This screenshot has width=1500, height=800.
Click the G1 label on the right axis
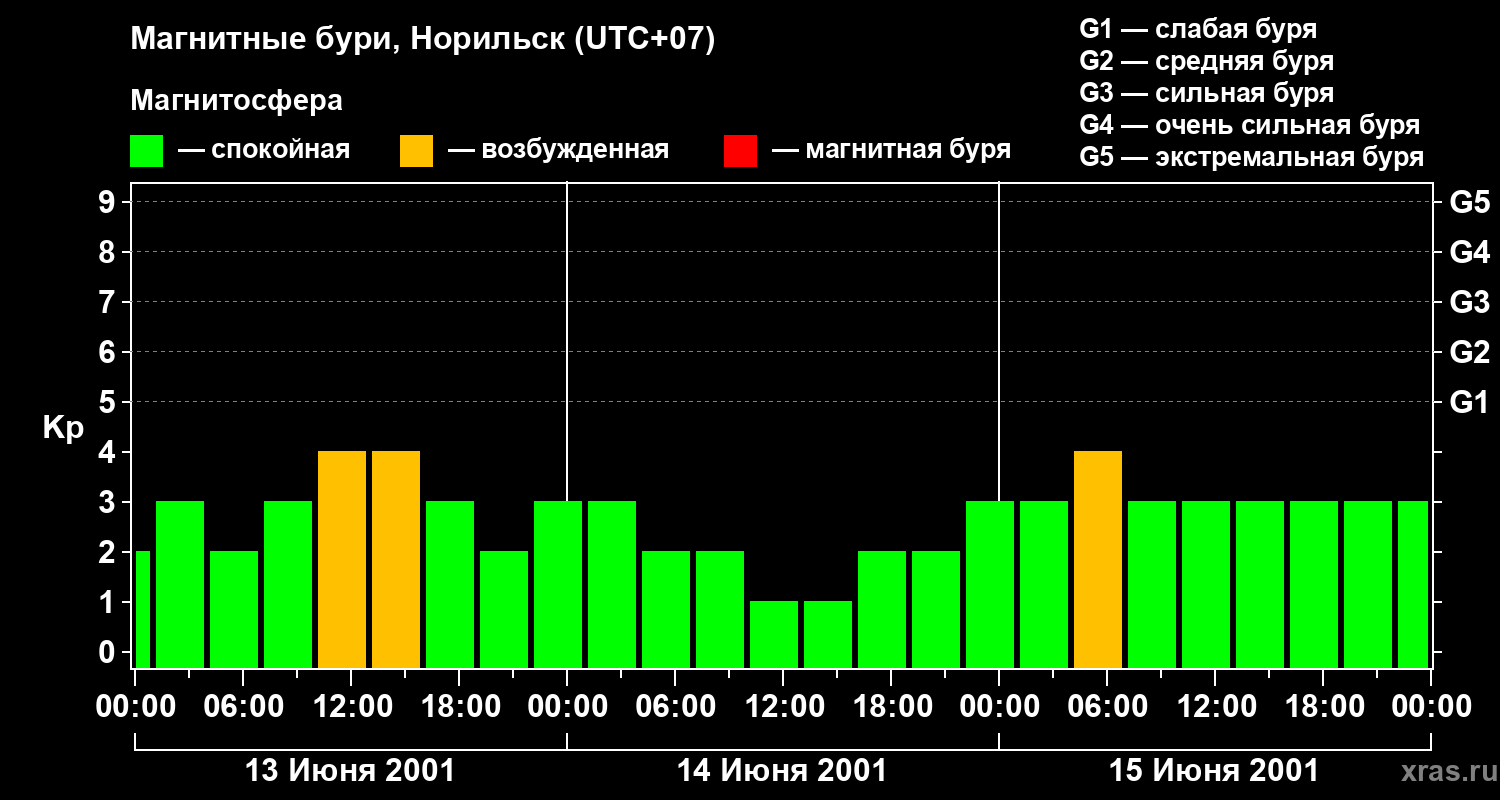coord(1469,402)
